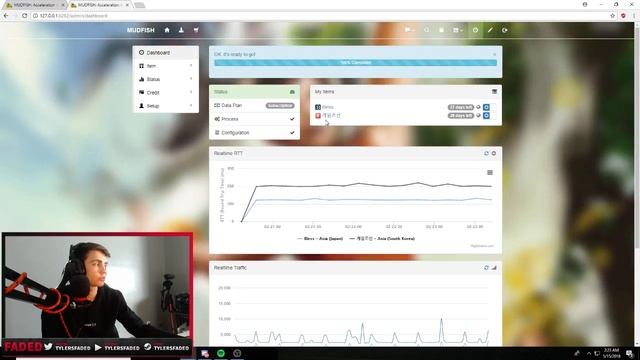
Task: Click the red shield extension icon
Action: coord(623,16)
